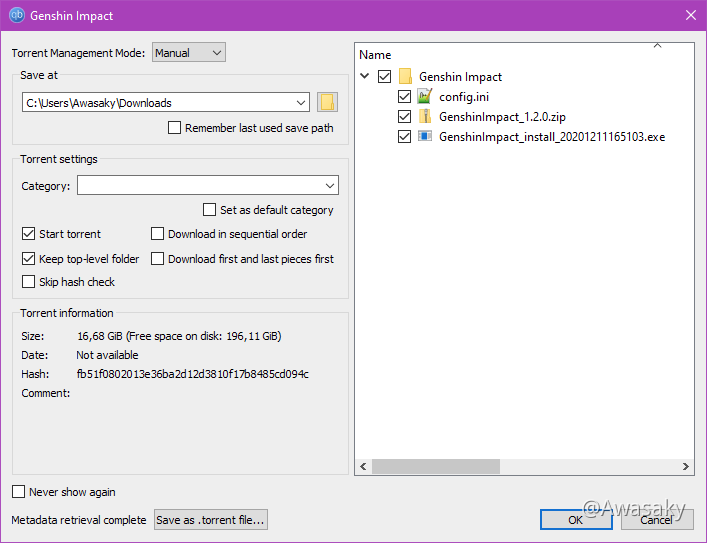The height and width of the screenshot is (543, 707).
Task: Click the browse folder icon next to save path
Action: click(327, 102)
